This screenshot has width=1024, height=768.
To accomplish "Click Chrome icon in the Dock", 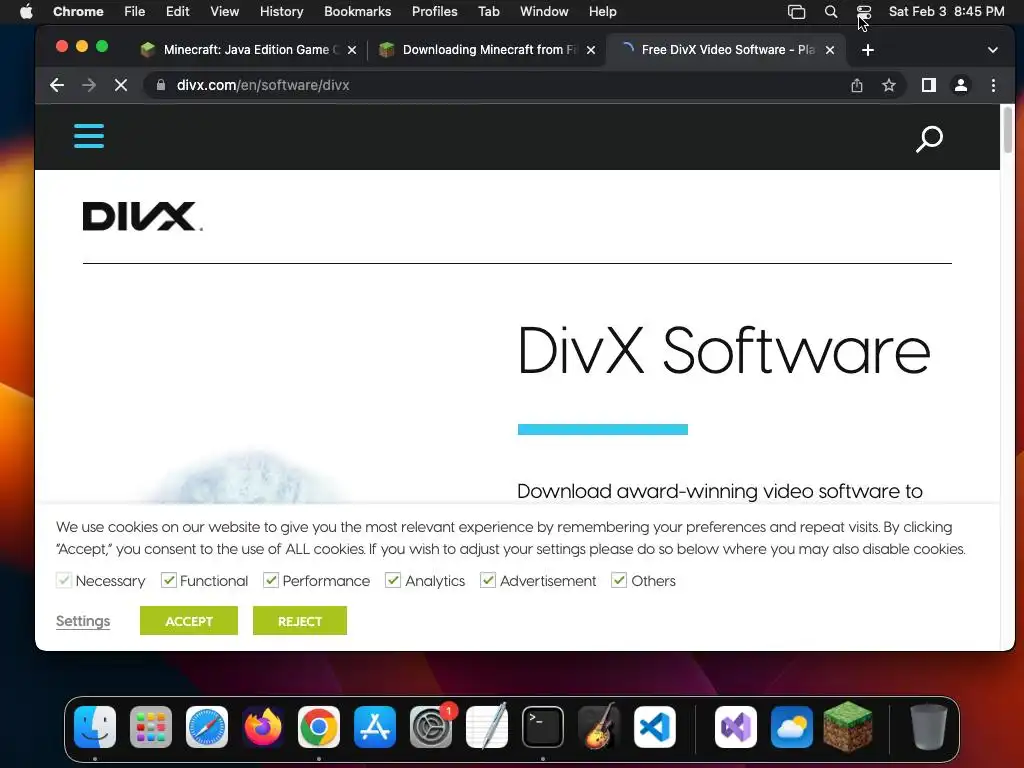I will point(319,726).
